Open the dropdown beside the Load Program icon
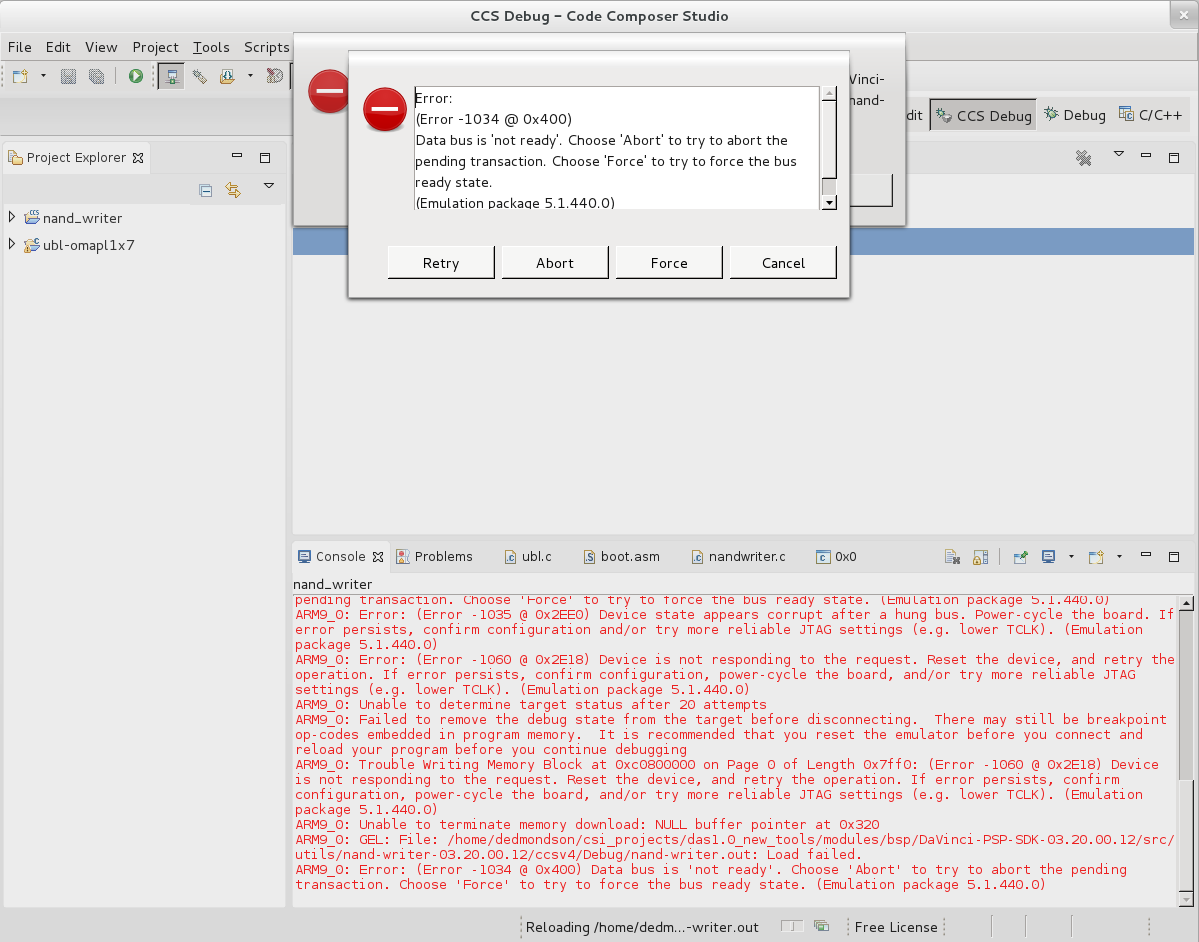This screenshot has width=1199, height=942. pyautogui.click(x=250, y=76)
